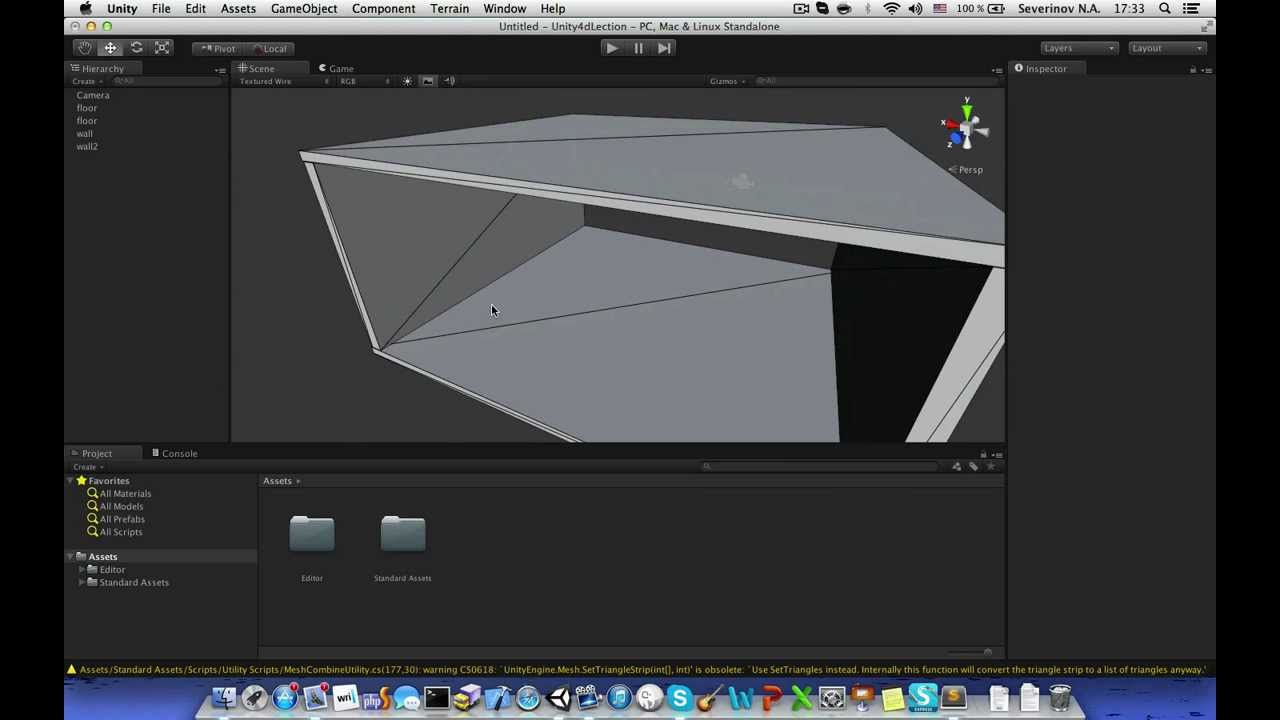Click the scene view search field
The height and width of the screenshot is (720, 1280).
pyautogui.click(x=875, y=81)
